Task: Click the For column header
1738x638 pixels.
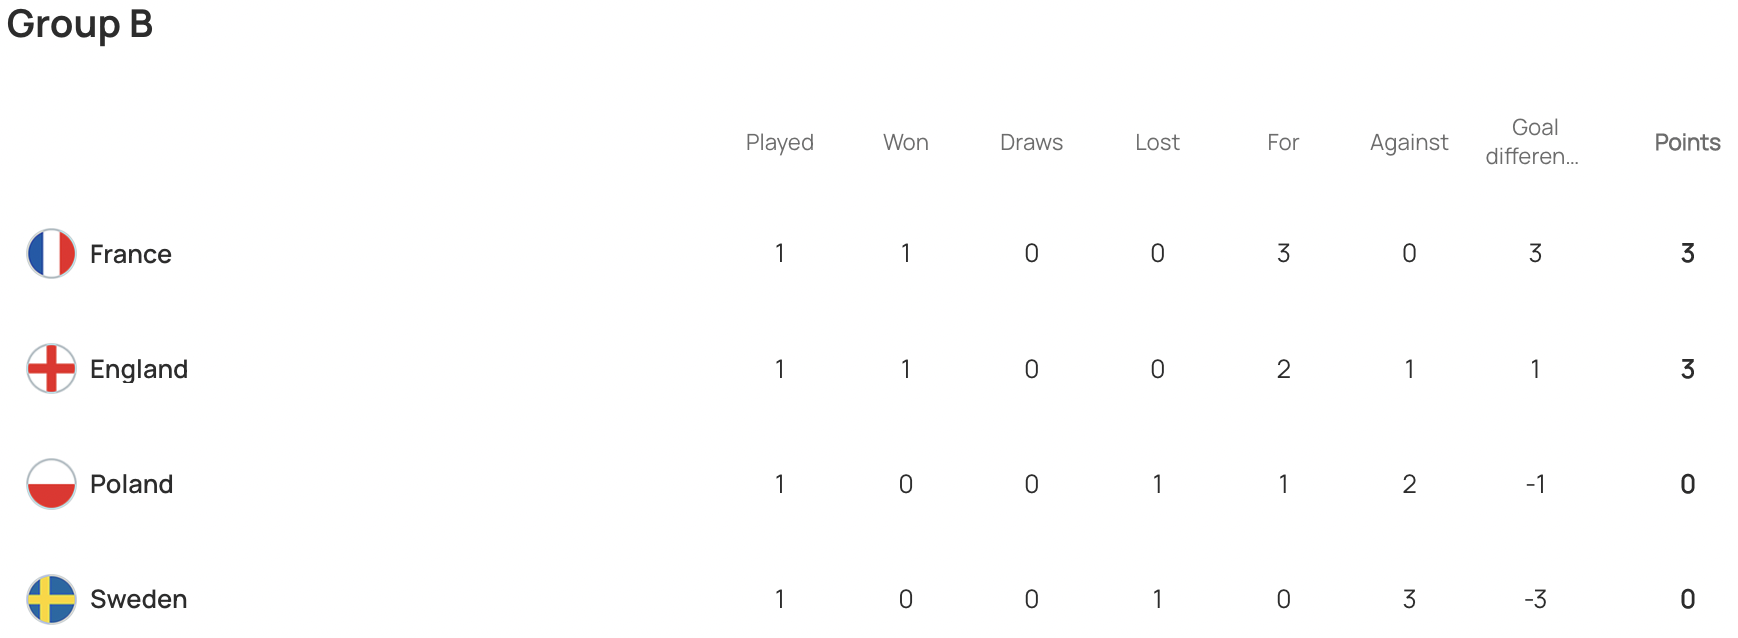Action: point(1283,142)
